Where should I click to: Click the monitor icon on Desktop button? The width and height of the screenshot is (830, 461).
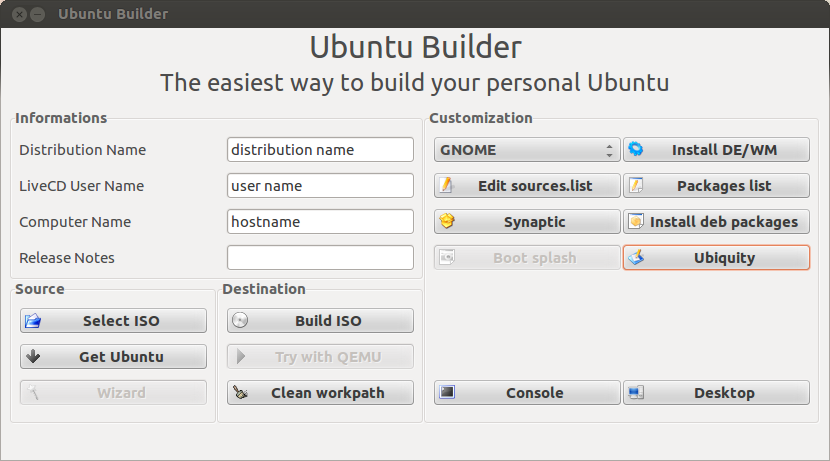click(636, 393)
